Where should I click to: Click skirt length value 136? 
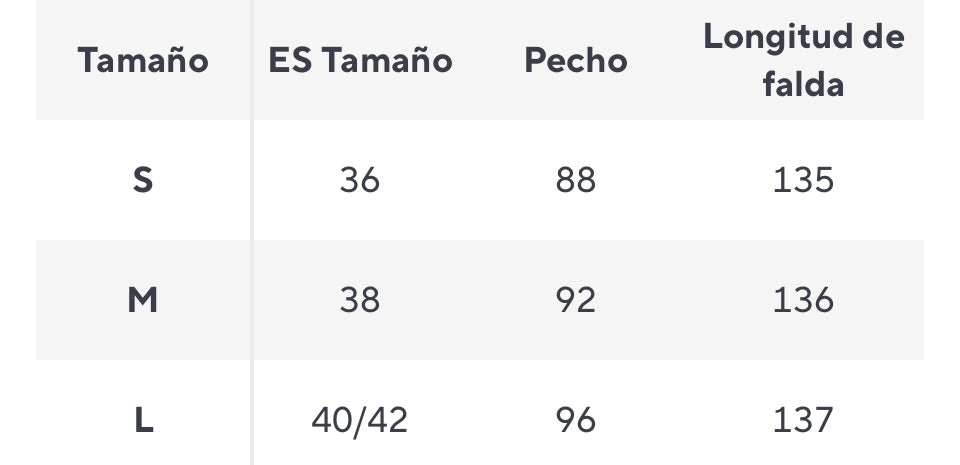(x=803, y=300)
